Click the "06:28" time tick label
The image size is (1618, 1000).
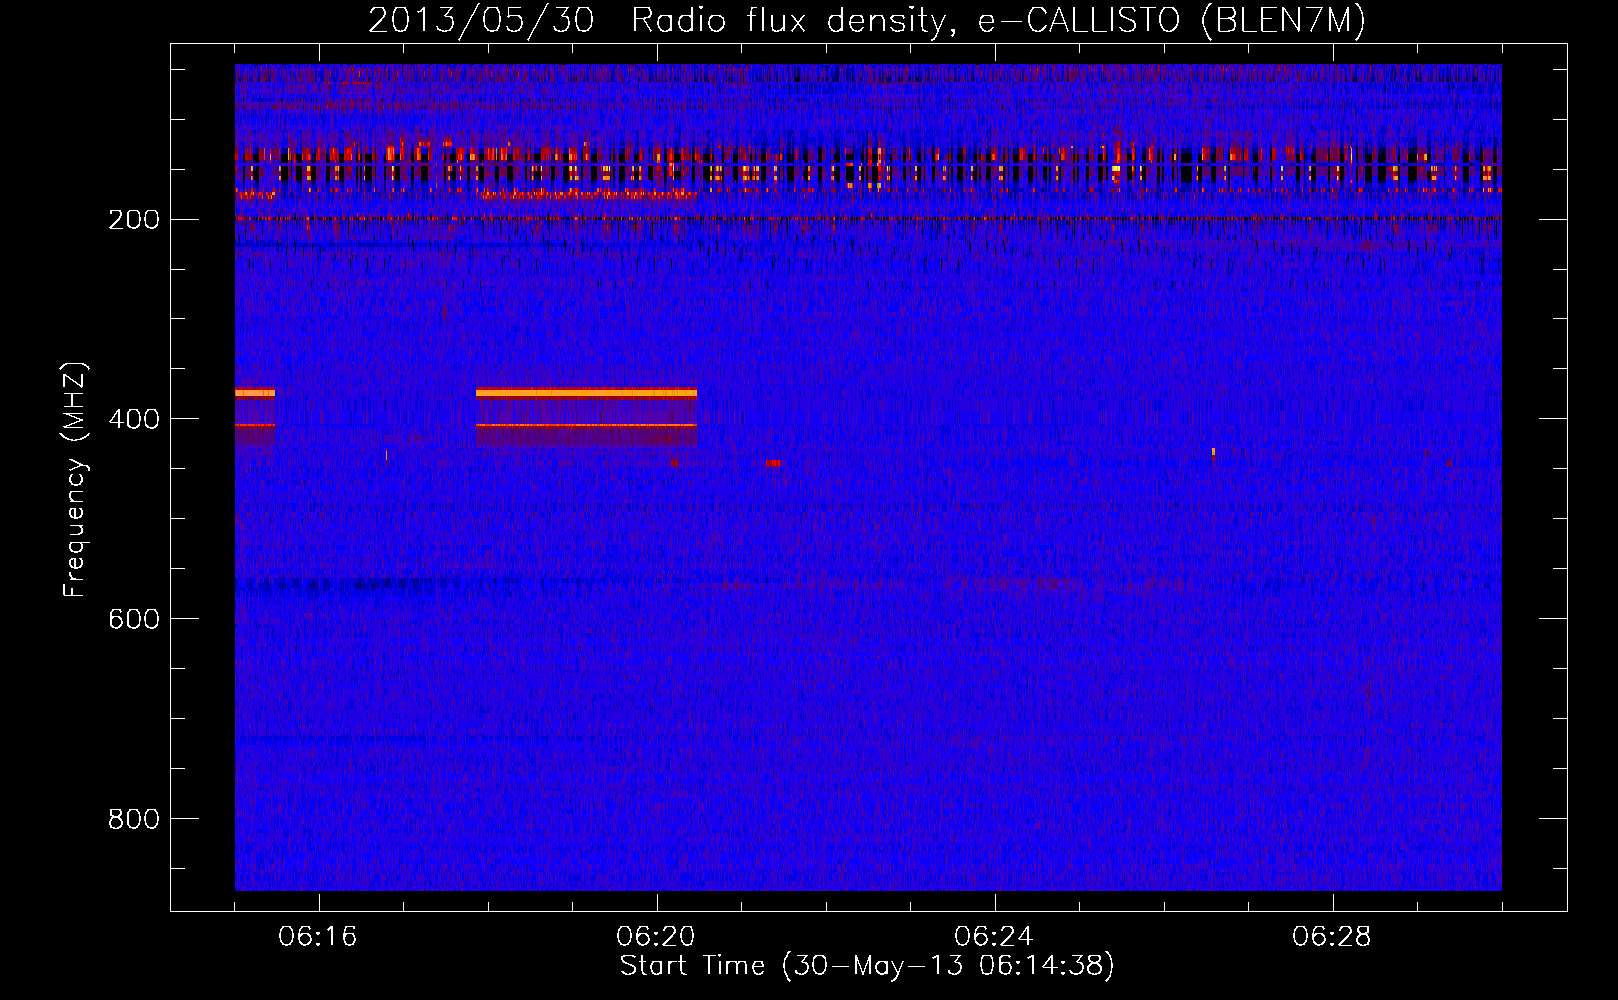[1332, 937]
